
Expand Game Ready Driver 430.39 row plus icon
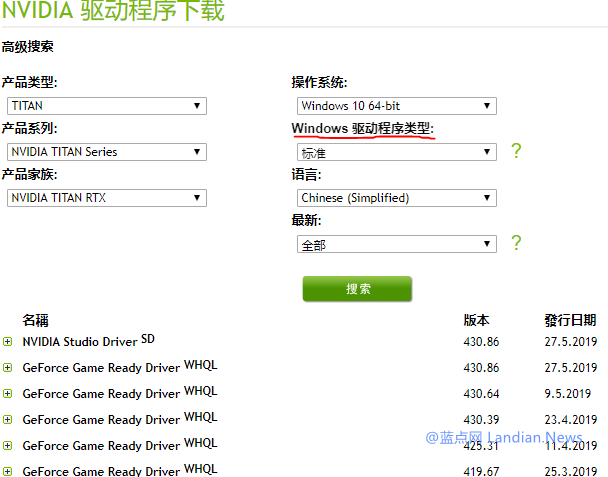8,420
